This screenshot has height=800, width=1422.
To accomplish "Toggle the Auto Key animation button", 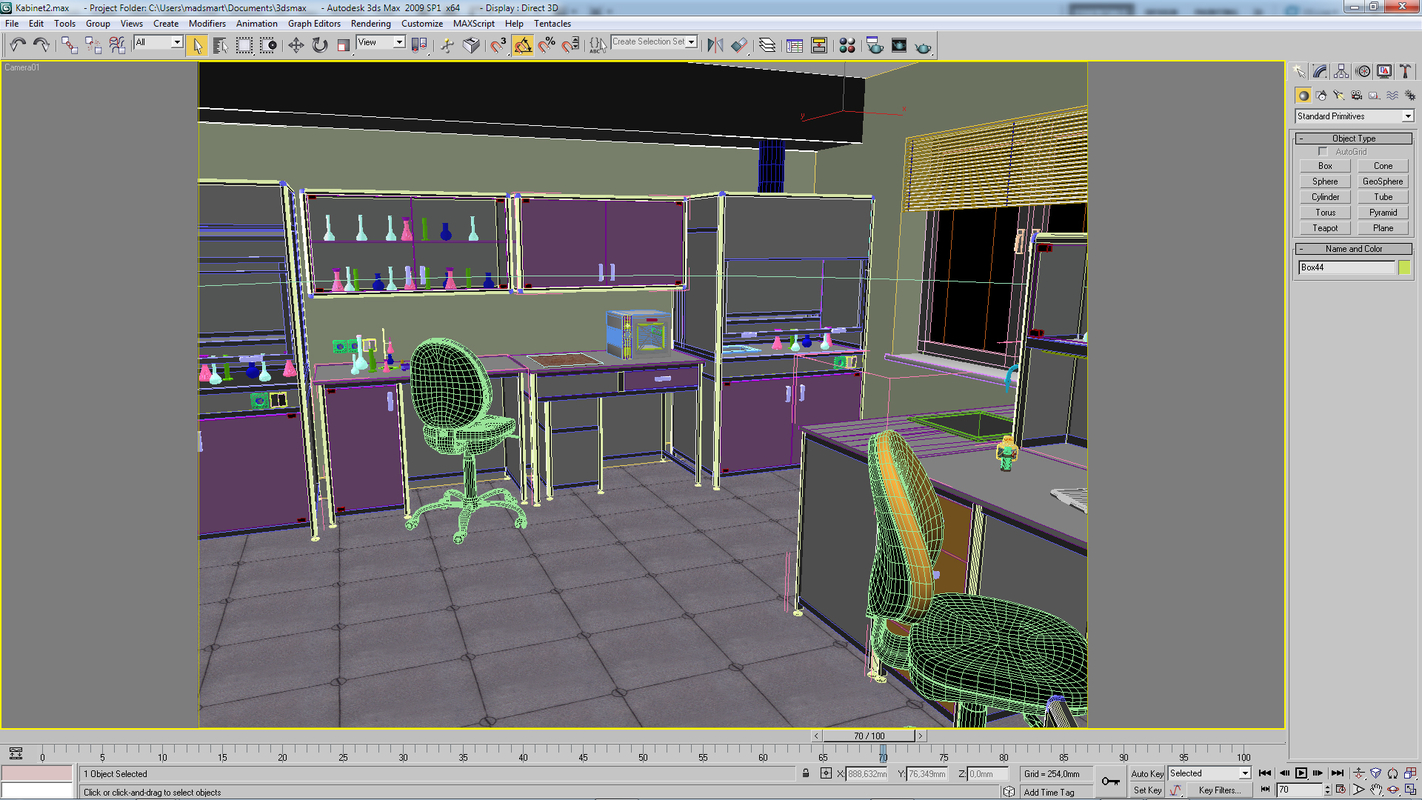I will [x=1146, y=773].
